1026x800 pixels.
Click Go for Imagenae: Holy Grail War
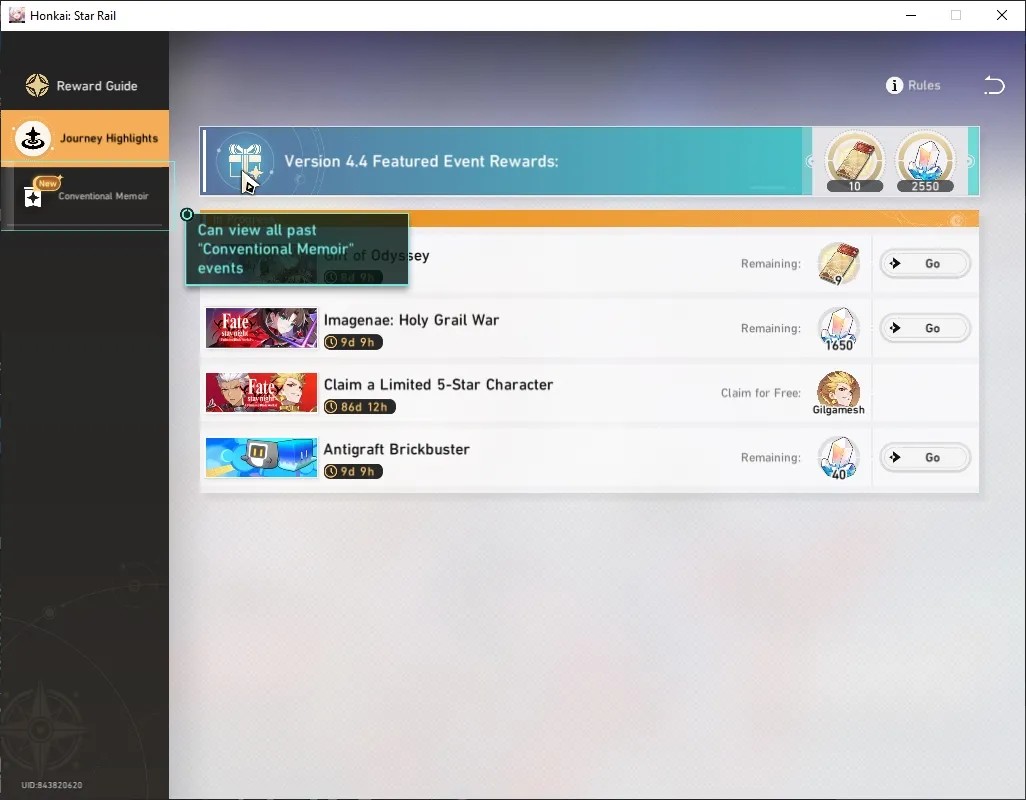point(925,328)
